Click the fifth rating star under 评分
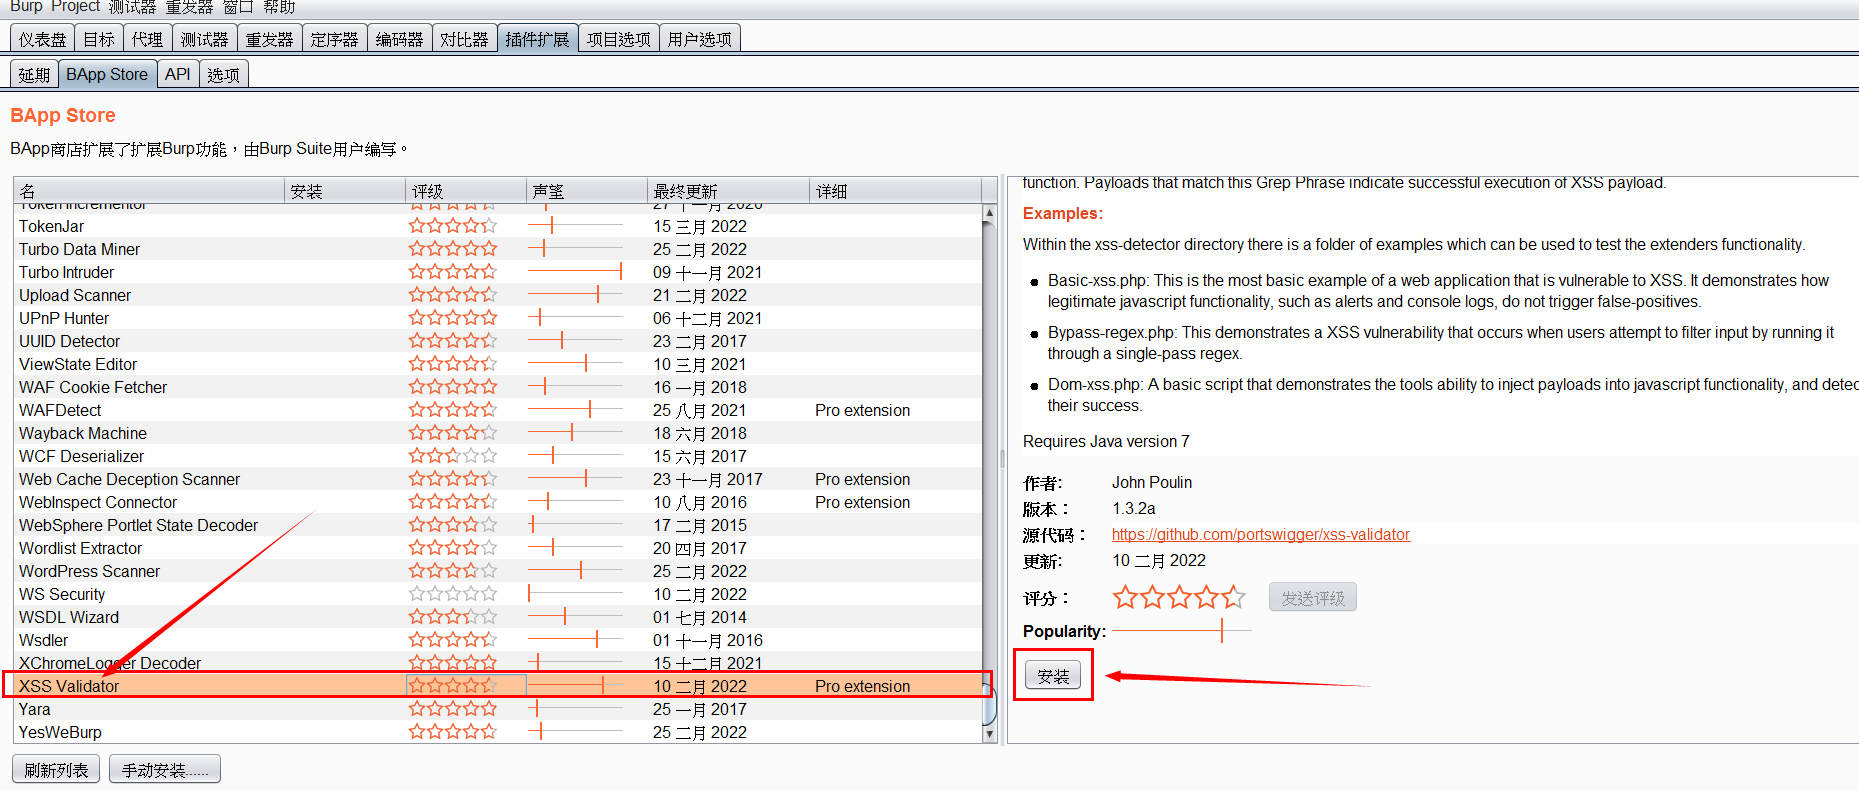1859x791 pixels. pyautogui.click(x=1233, y=597)
